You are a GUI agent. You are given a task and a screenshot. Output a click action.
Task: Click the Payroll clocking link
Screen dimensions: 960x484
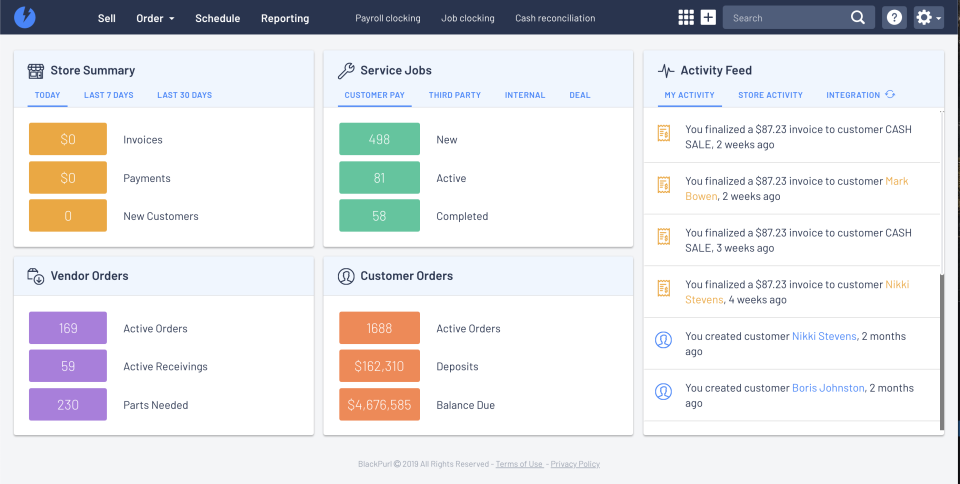(388, 18)
